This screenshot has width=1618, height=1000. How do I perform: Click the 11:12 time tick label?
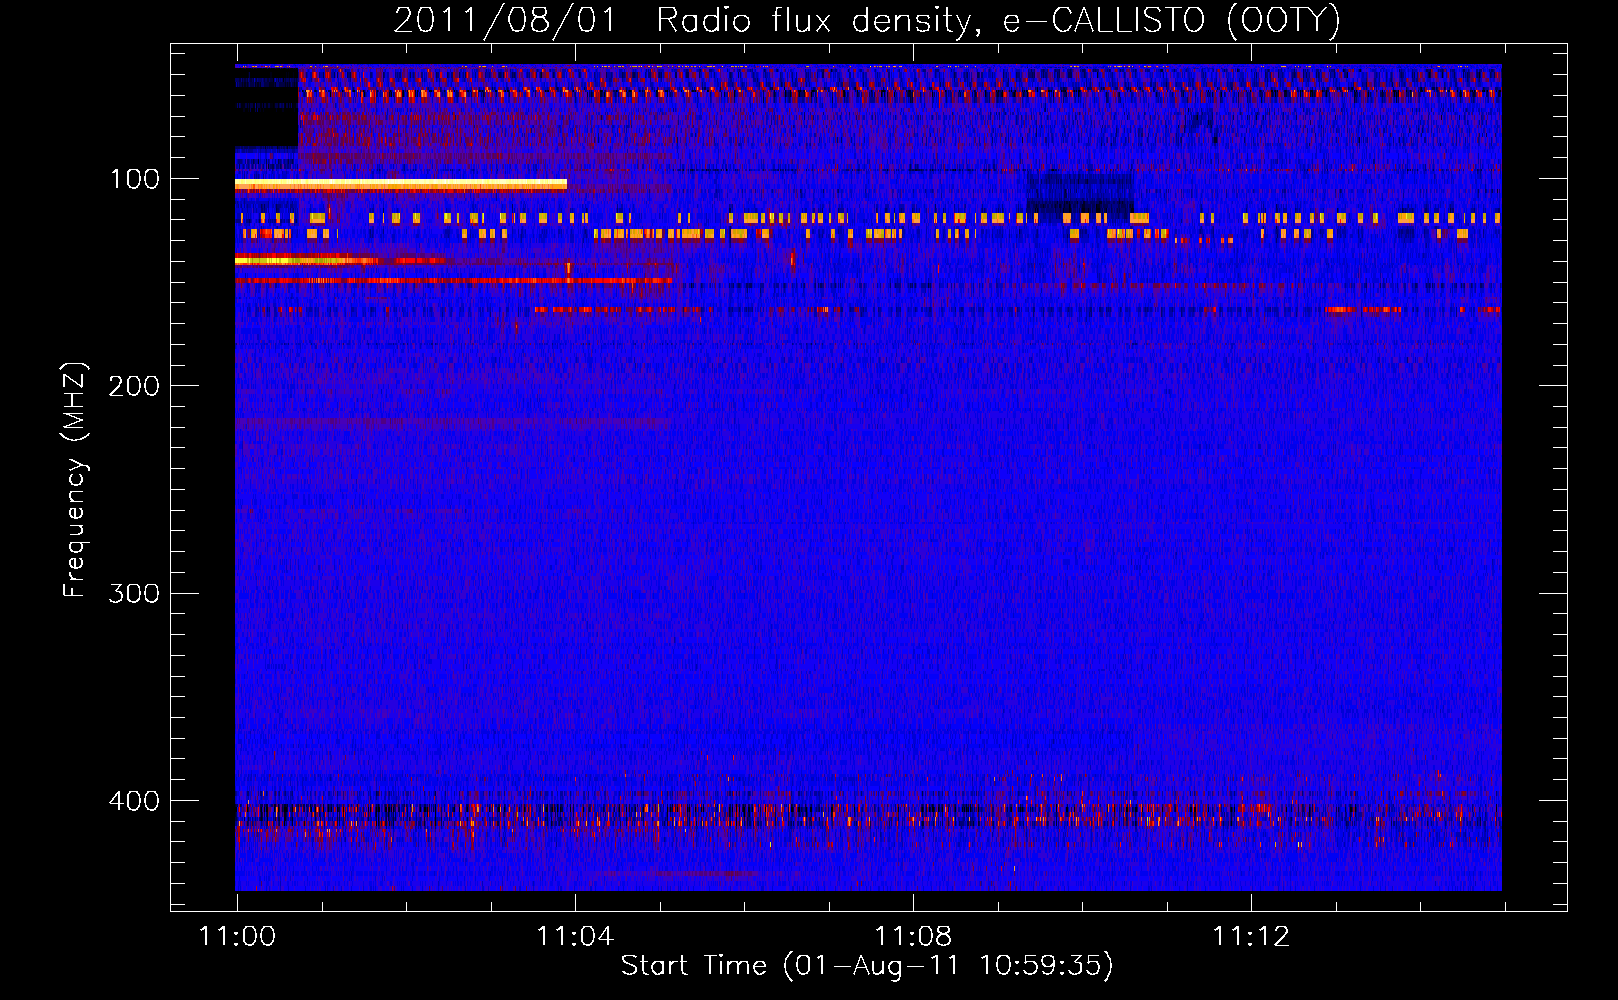[1251, 936]
